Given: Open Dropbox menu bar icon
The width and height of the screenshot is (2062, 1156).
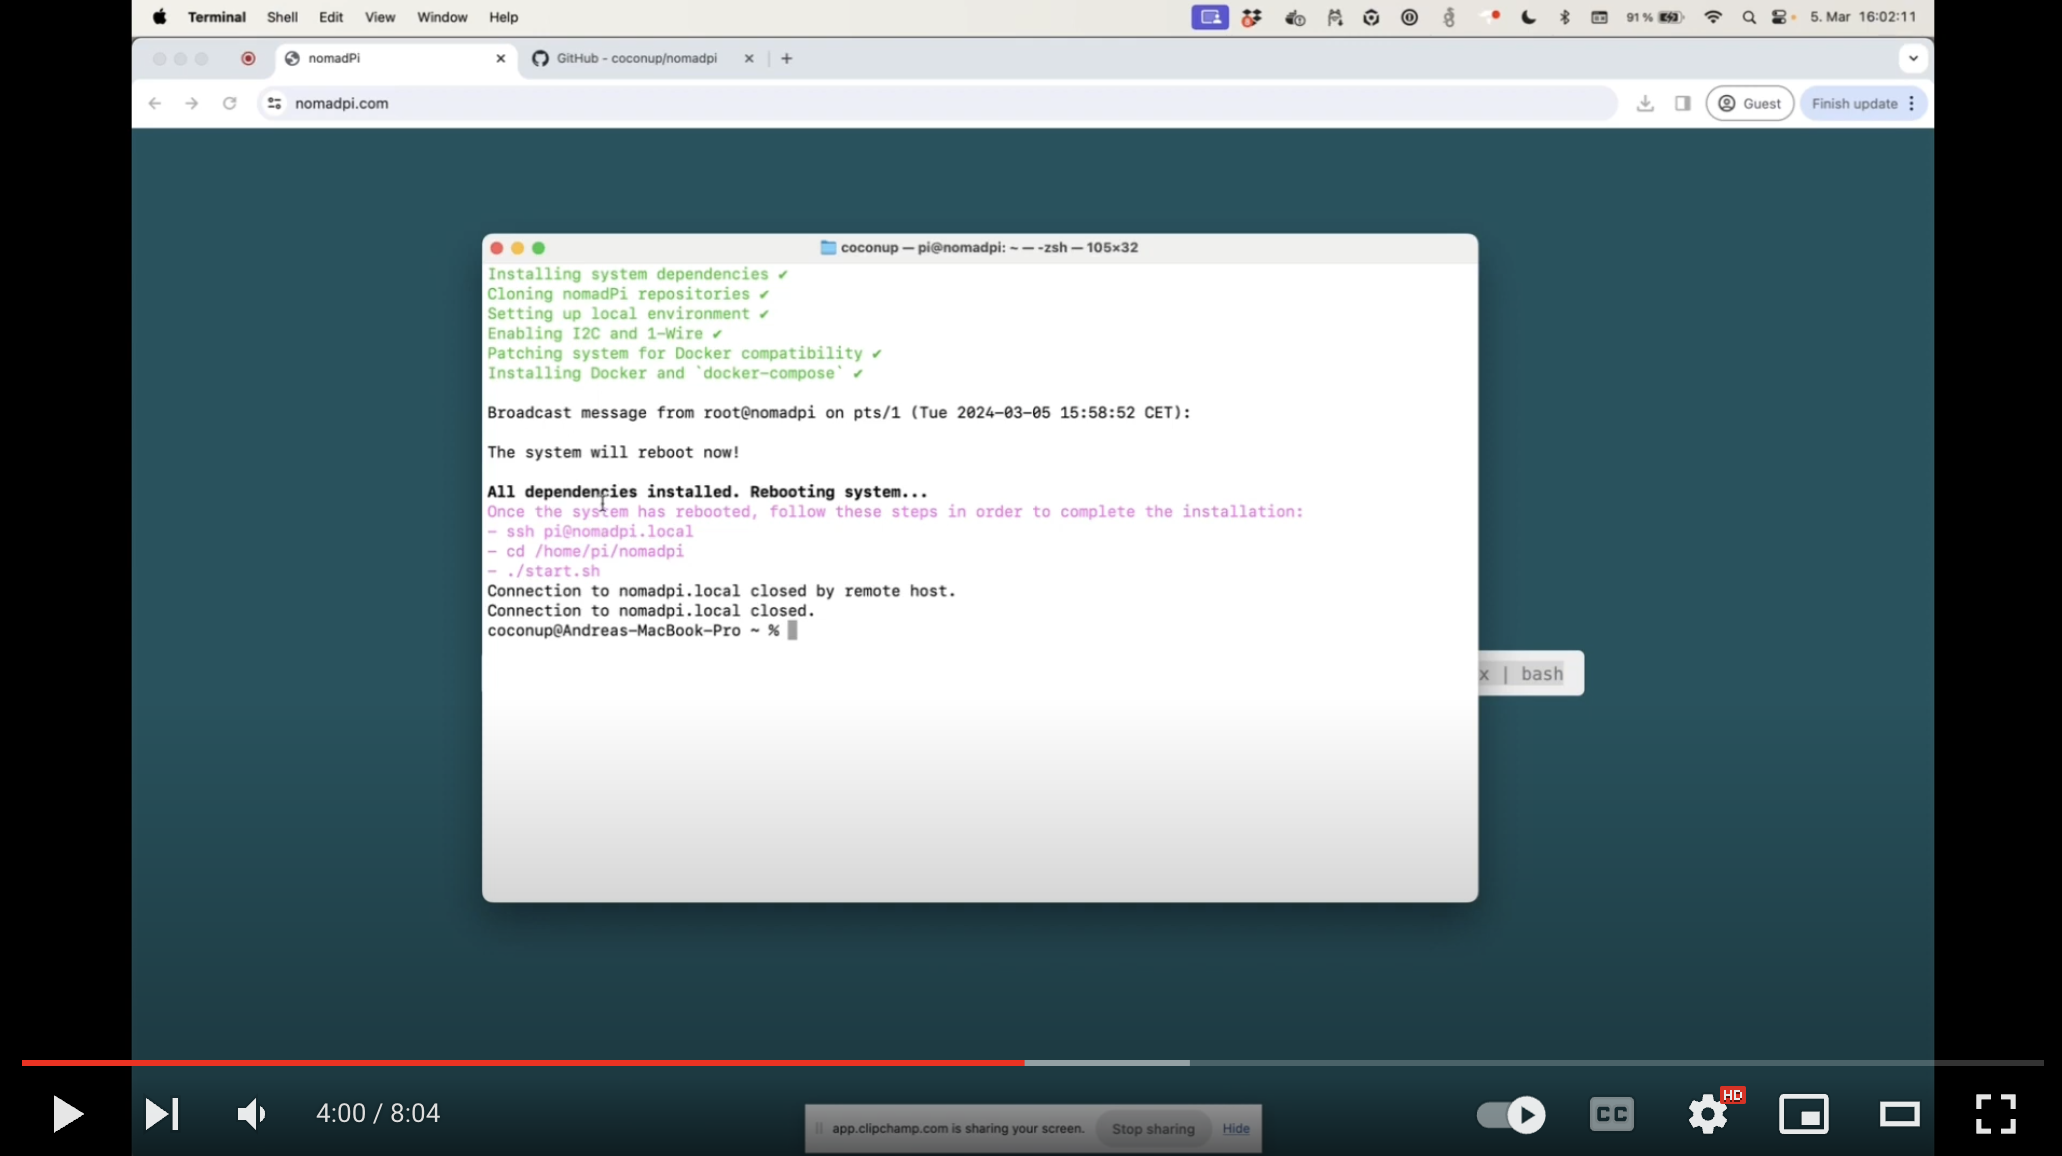Looking at the screenshot, I should 1252,17.
